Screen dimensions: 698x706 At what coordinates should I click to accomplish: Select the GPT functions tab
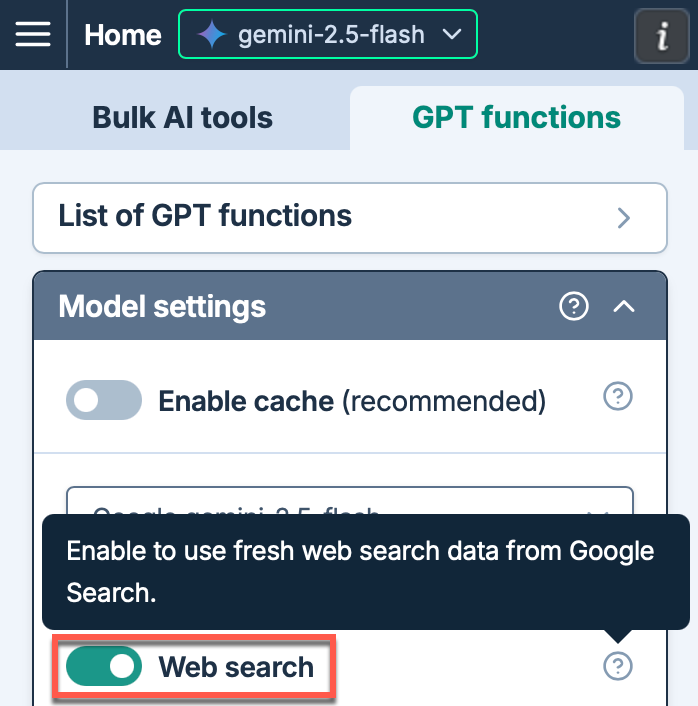click(x=517, y=118)
